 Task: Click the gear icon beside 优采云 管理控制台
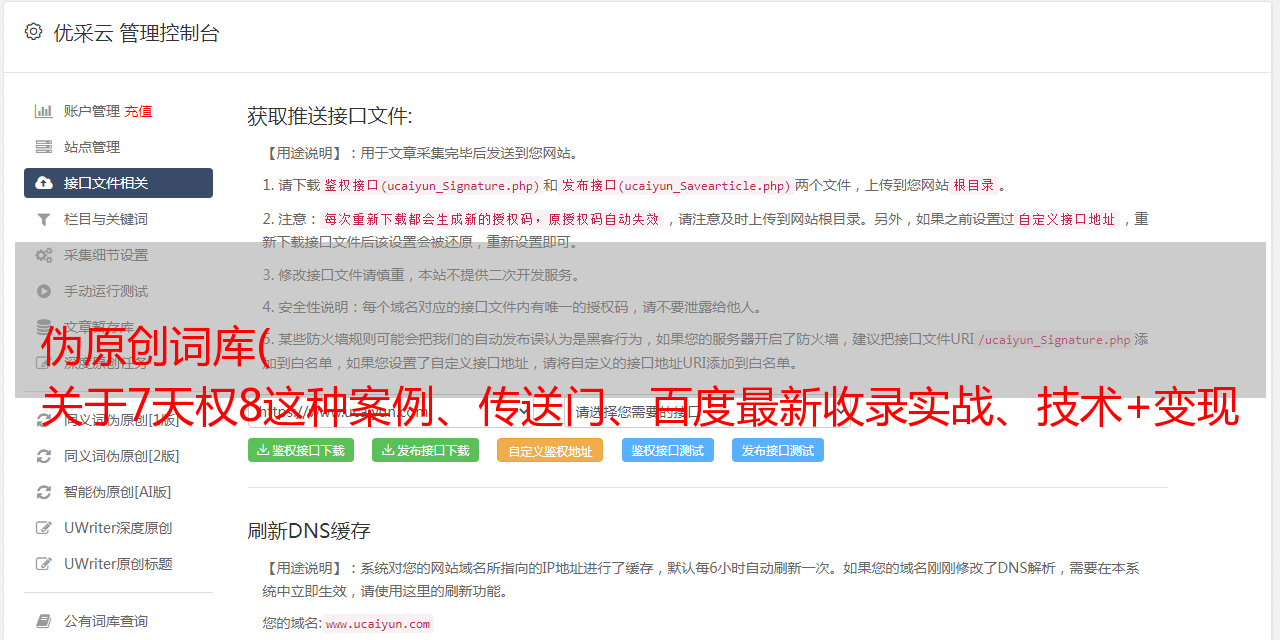pos(33,32)
